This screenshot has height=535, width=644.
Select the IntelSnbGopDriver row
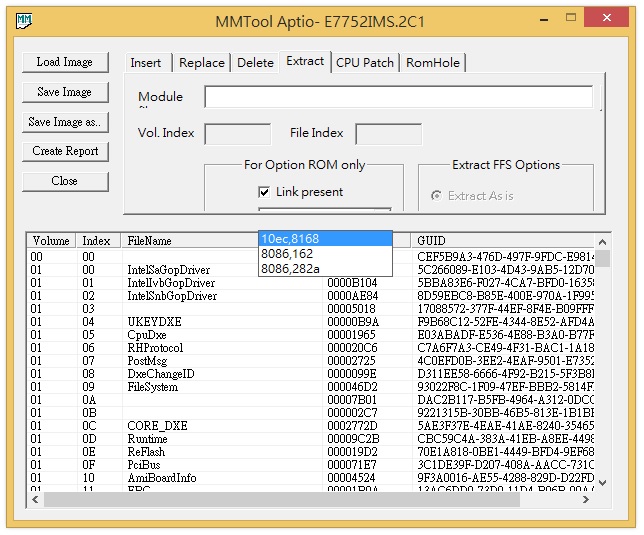pyautogui.click(x=310, y=296)
